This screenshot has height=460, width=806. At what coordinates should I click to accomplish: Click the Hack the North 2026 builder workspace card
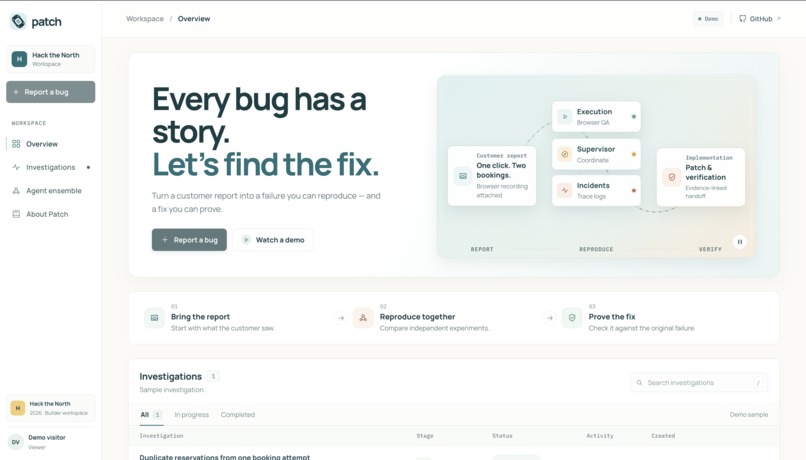[x=50, y=408]
